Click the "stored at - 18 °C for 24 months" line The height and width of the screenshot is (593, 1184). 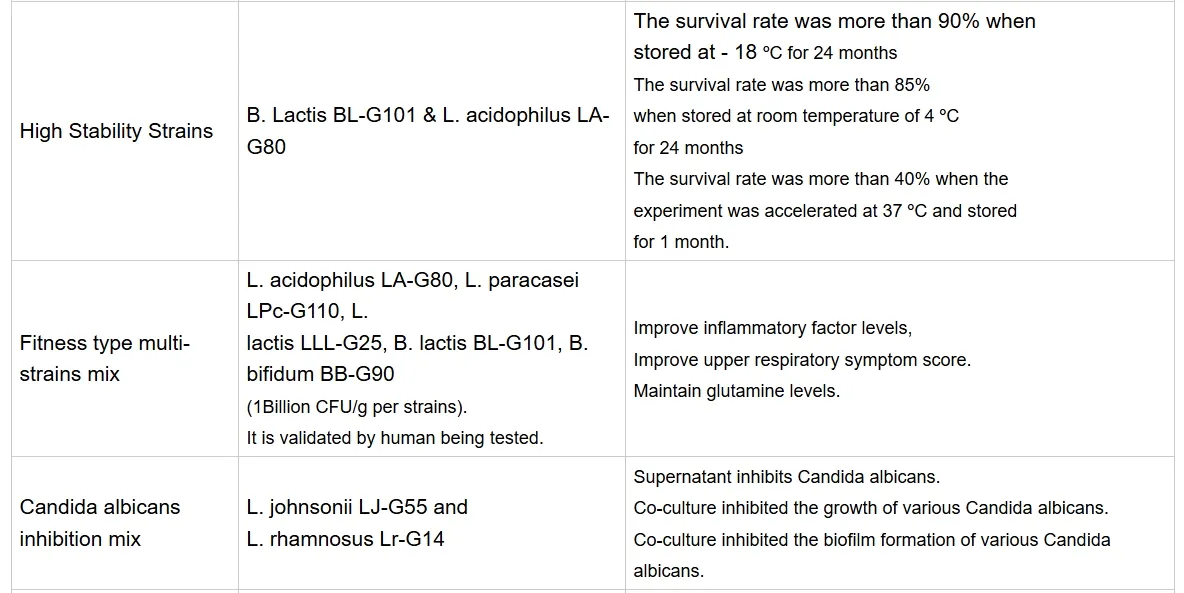[765, 53]
